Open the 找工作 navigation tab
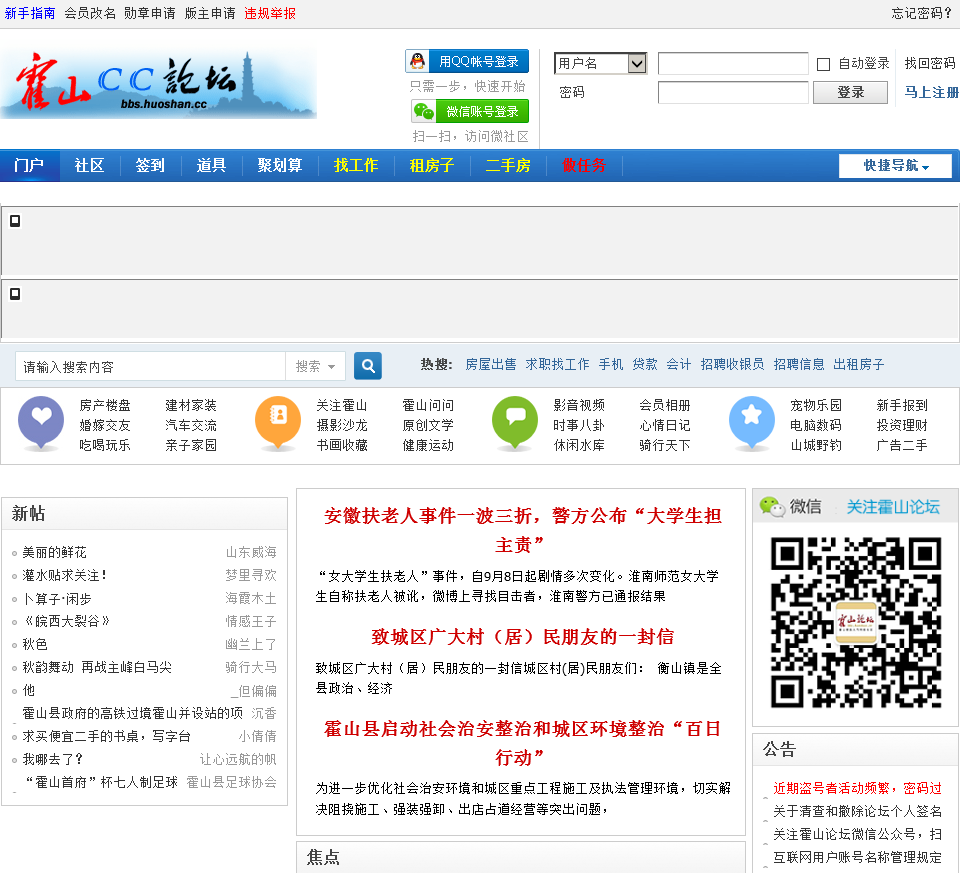This screenshot has width=960, height=873. (356, 165)
